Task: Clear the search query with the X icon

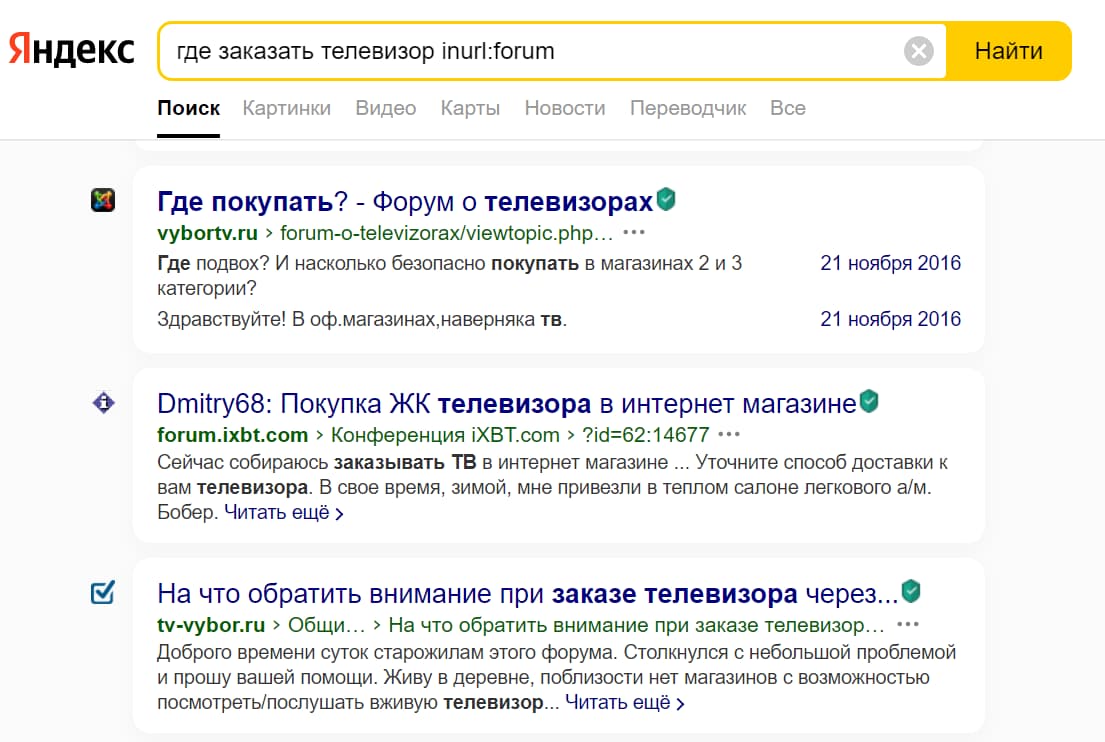Action: tap(918, 51)
